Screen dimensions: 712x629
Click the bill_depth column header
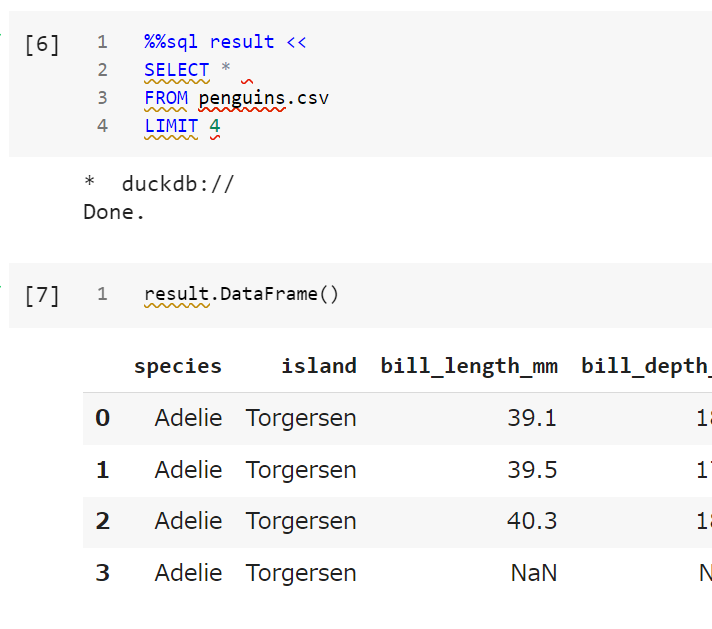646,366
